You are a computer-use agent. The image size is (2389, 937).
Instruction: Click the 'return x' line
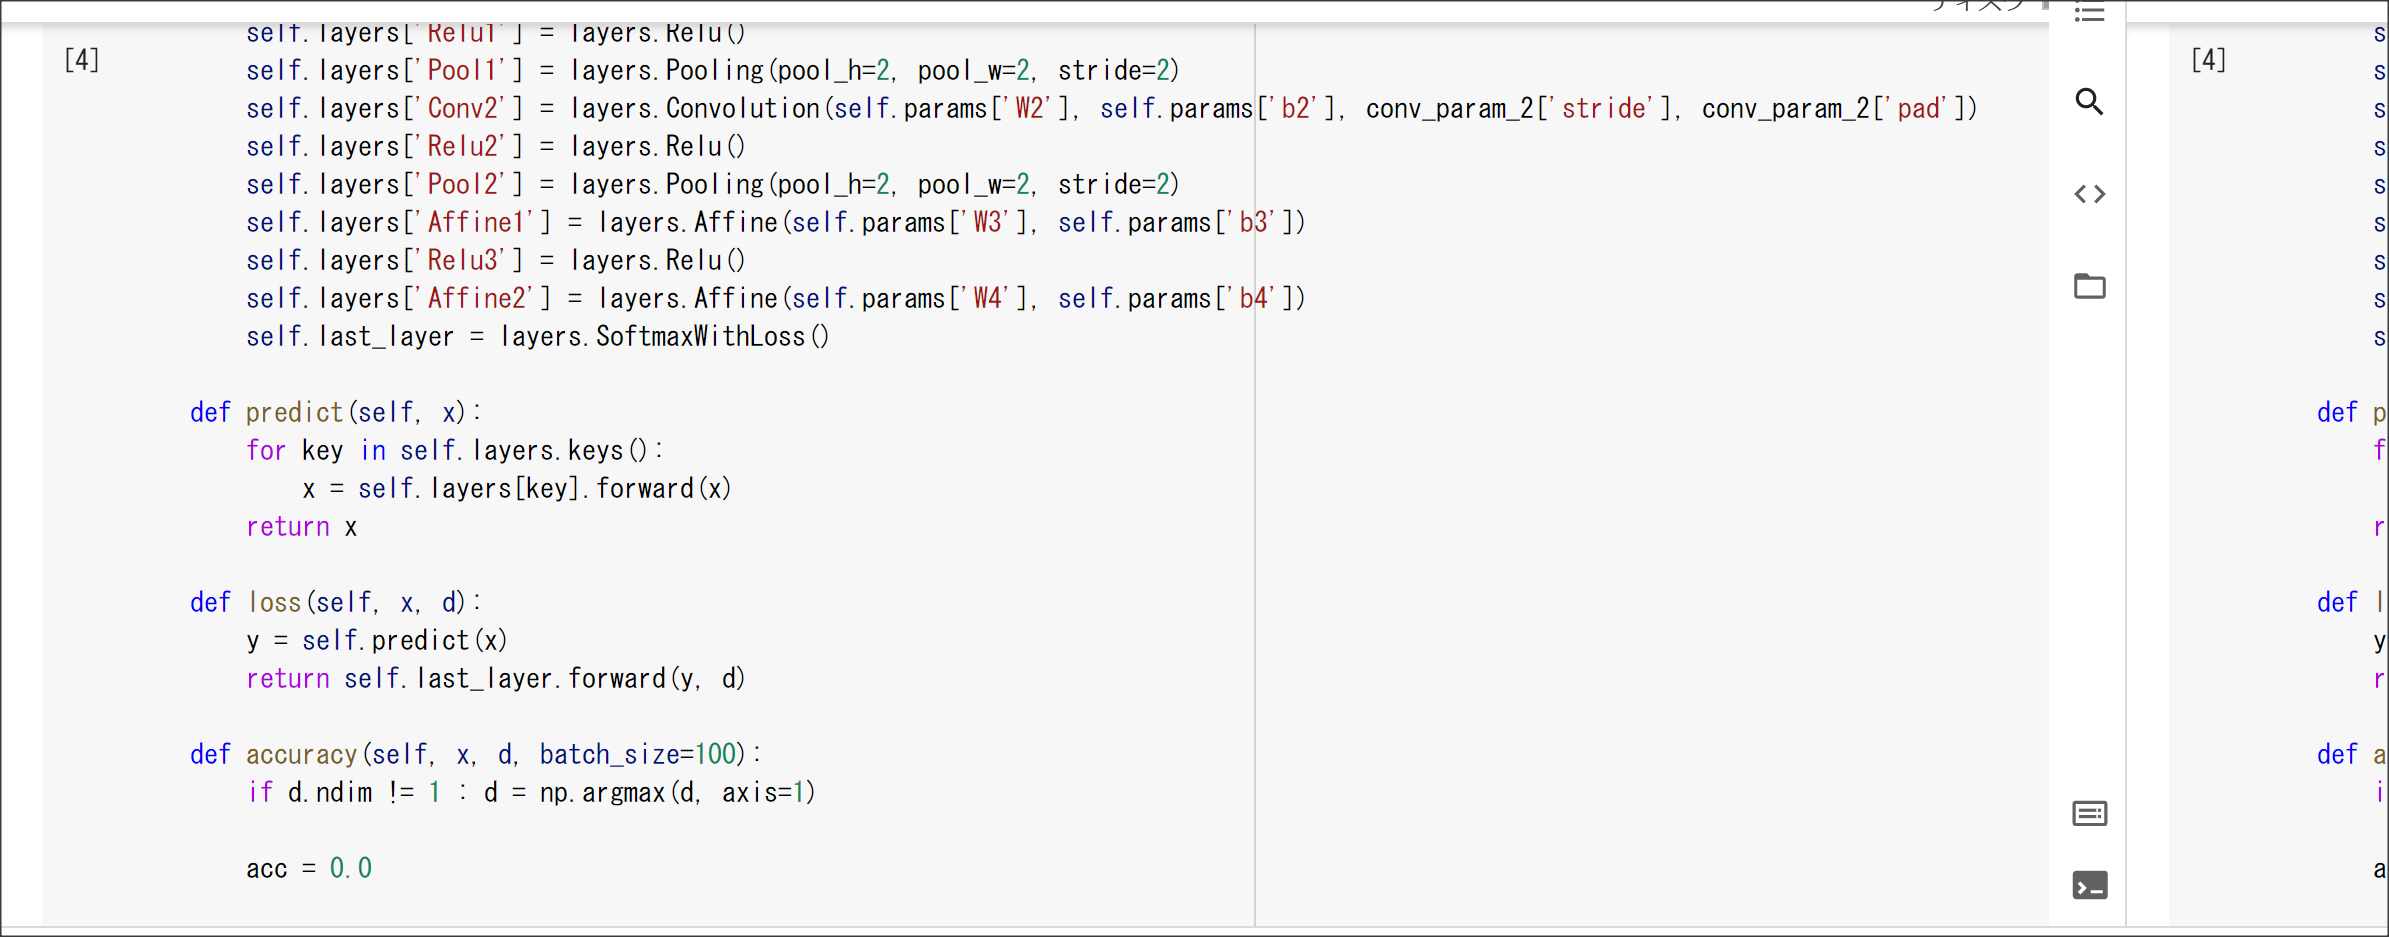point(302,527)
